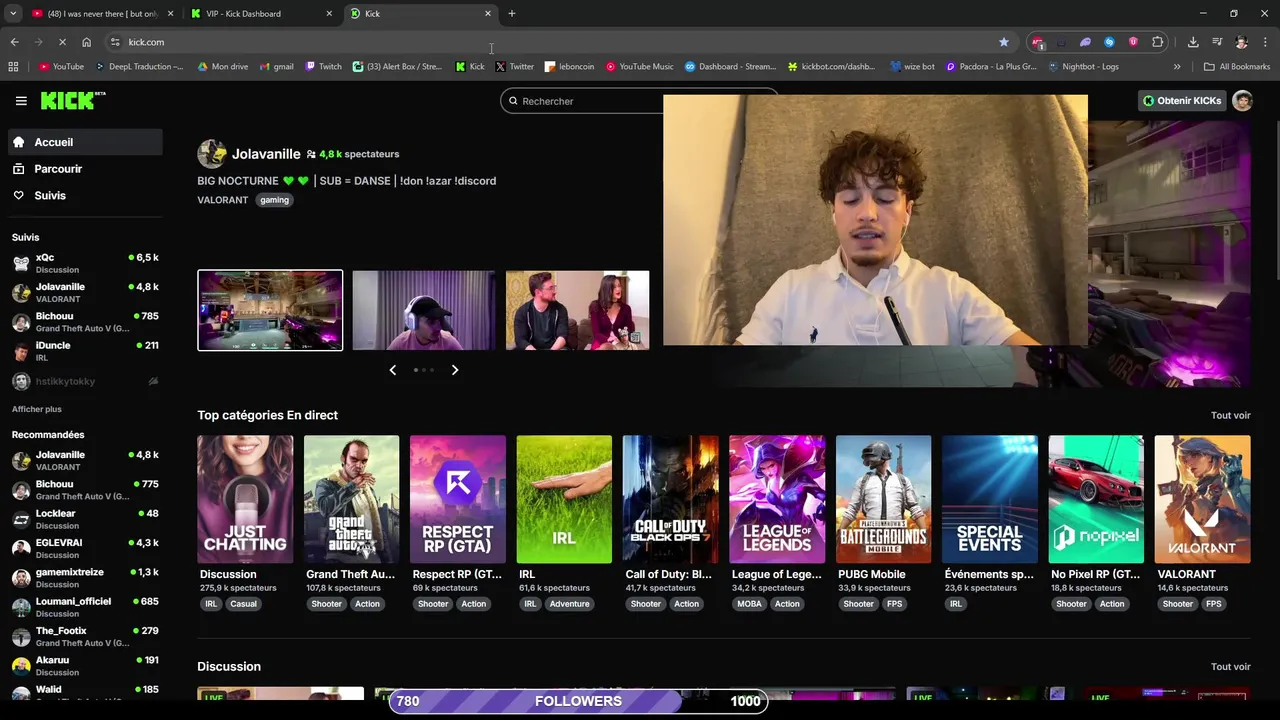Viewport: 1280px width, 720px height.
Task: Click the gaming tag on featured stream
Action: 274,200
